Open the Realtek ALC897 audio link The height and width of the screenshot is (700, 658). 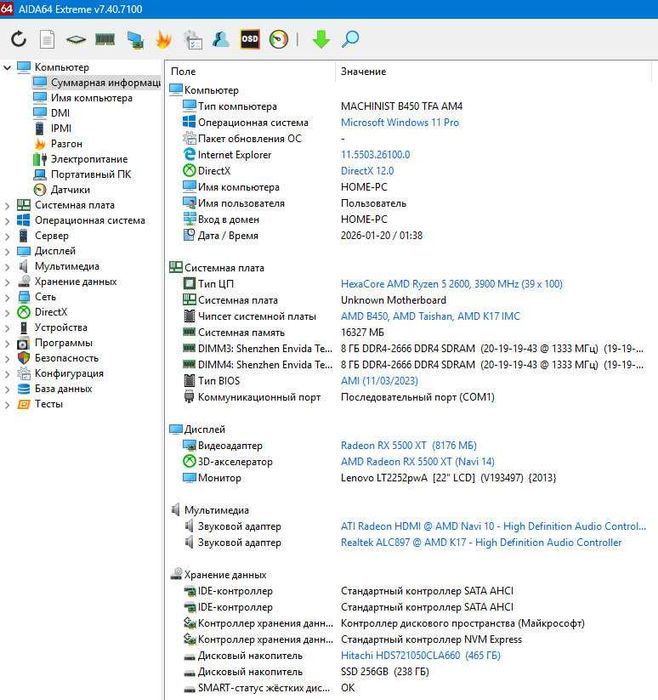click(481, 542)
